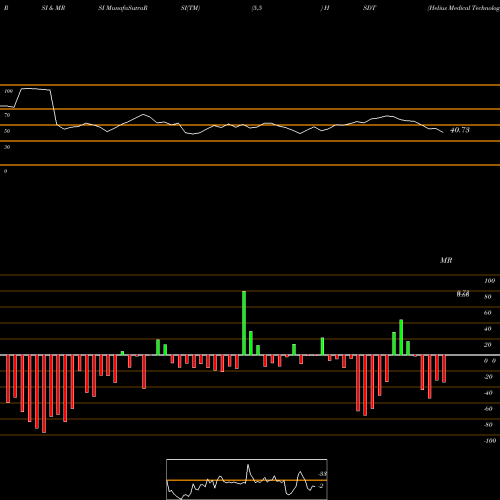Open the mini overview chart at the bottom
500x500 pixels.
pos(247,479)
